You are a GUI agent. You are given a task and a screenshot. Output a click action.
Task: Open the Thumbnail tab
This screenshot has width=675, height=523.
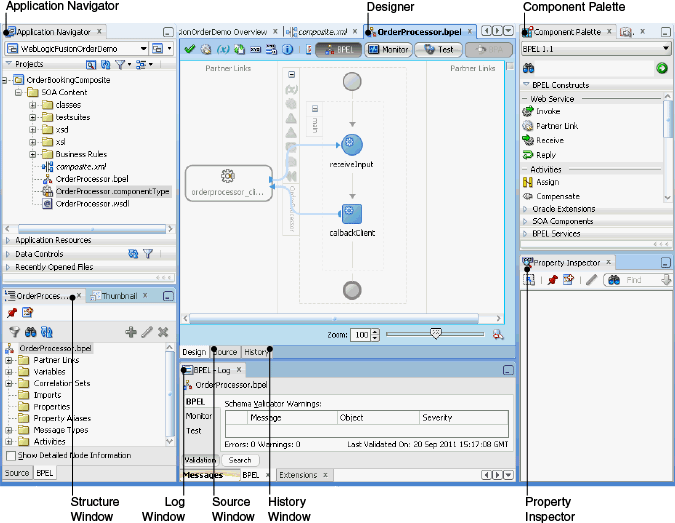click(x=119, y=296)
